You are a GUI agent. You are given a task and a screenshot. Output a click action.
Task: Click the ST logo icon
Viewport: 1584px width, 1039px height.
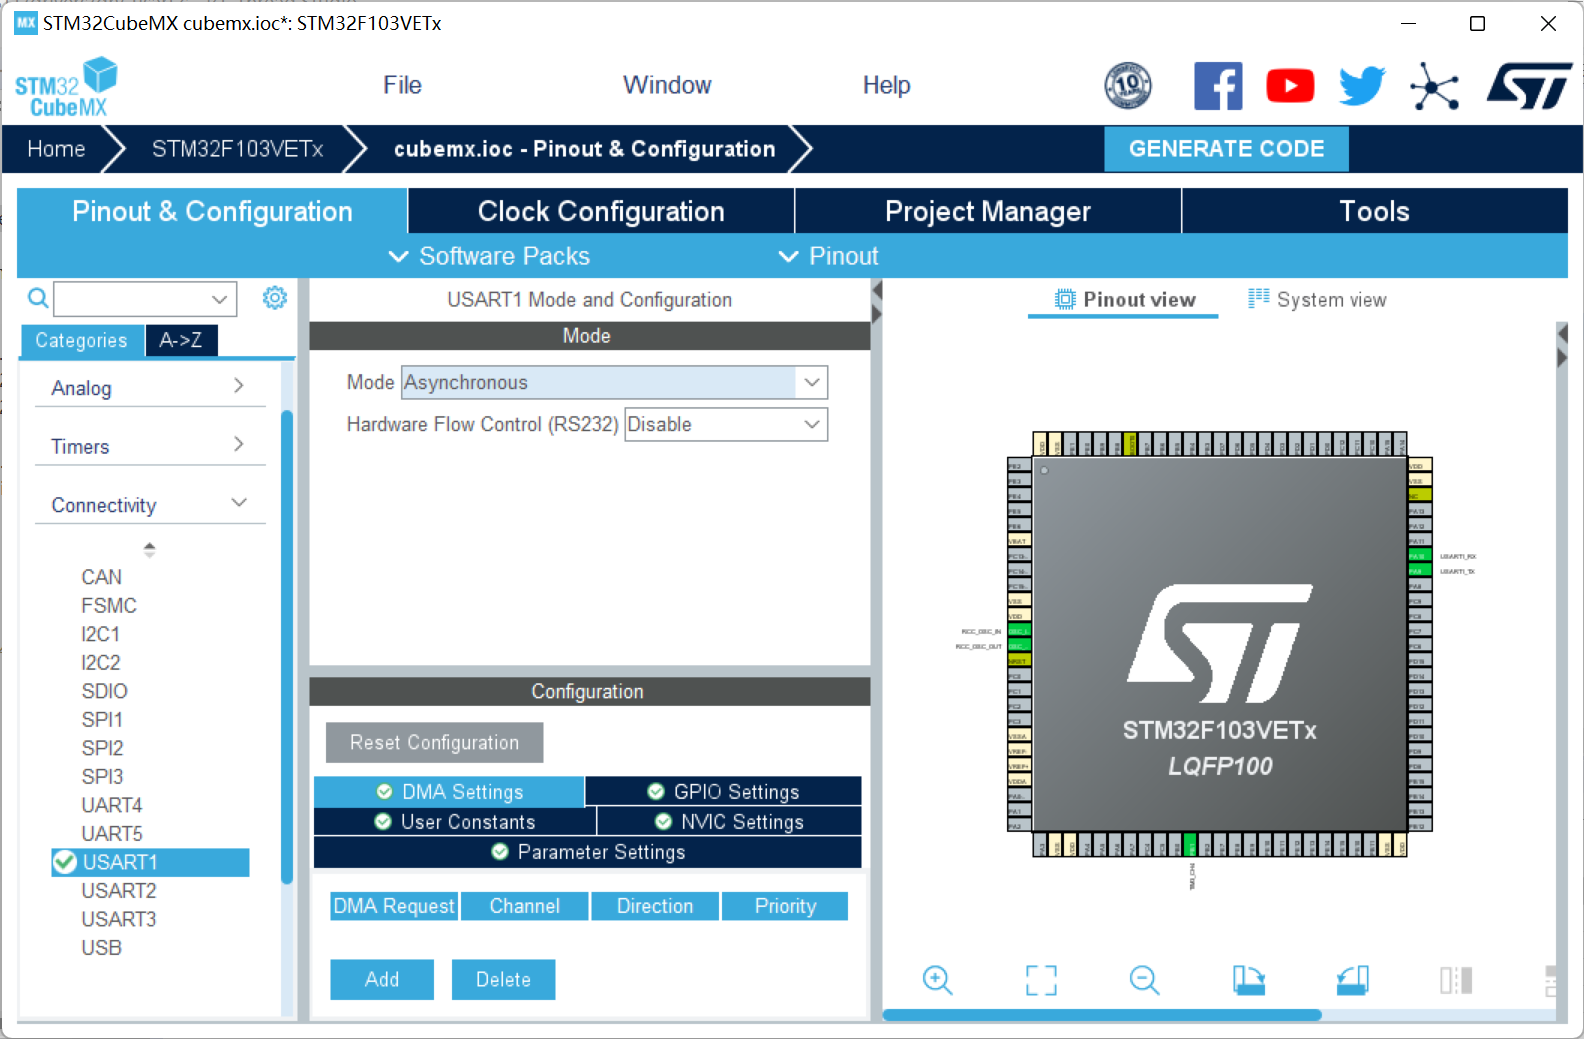coord(1529,86)
